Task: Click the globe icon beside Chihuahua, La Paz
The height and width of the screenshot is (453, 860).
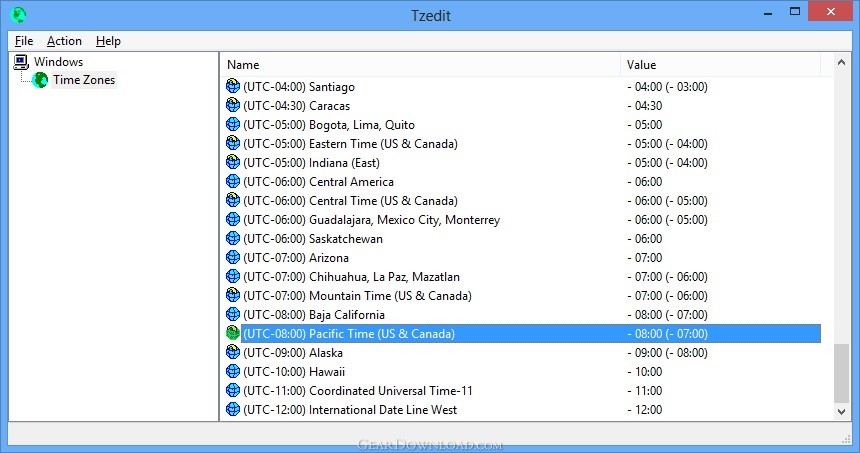Action: (233, 276)
